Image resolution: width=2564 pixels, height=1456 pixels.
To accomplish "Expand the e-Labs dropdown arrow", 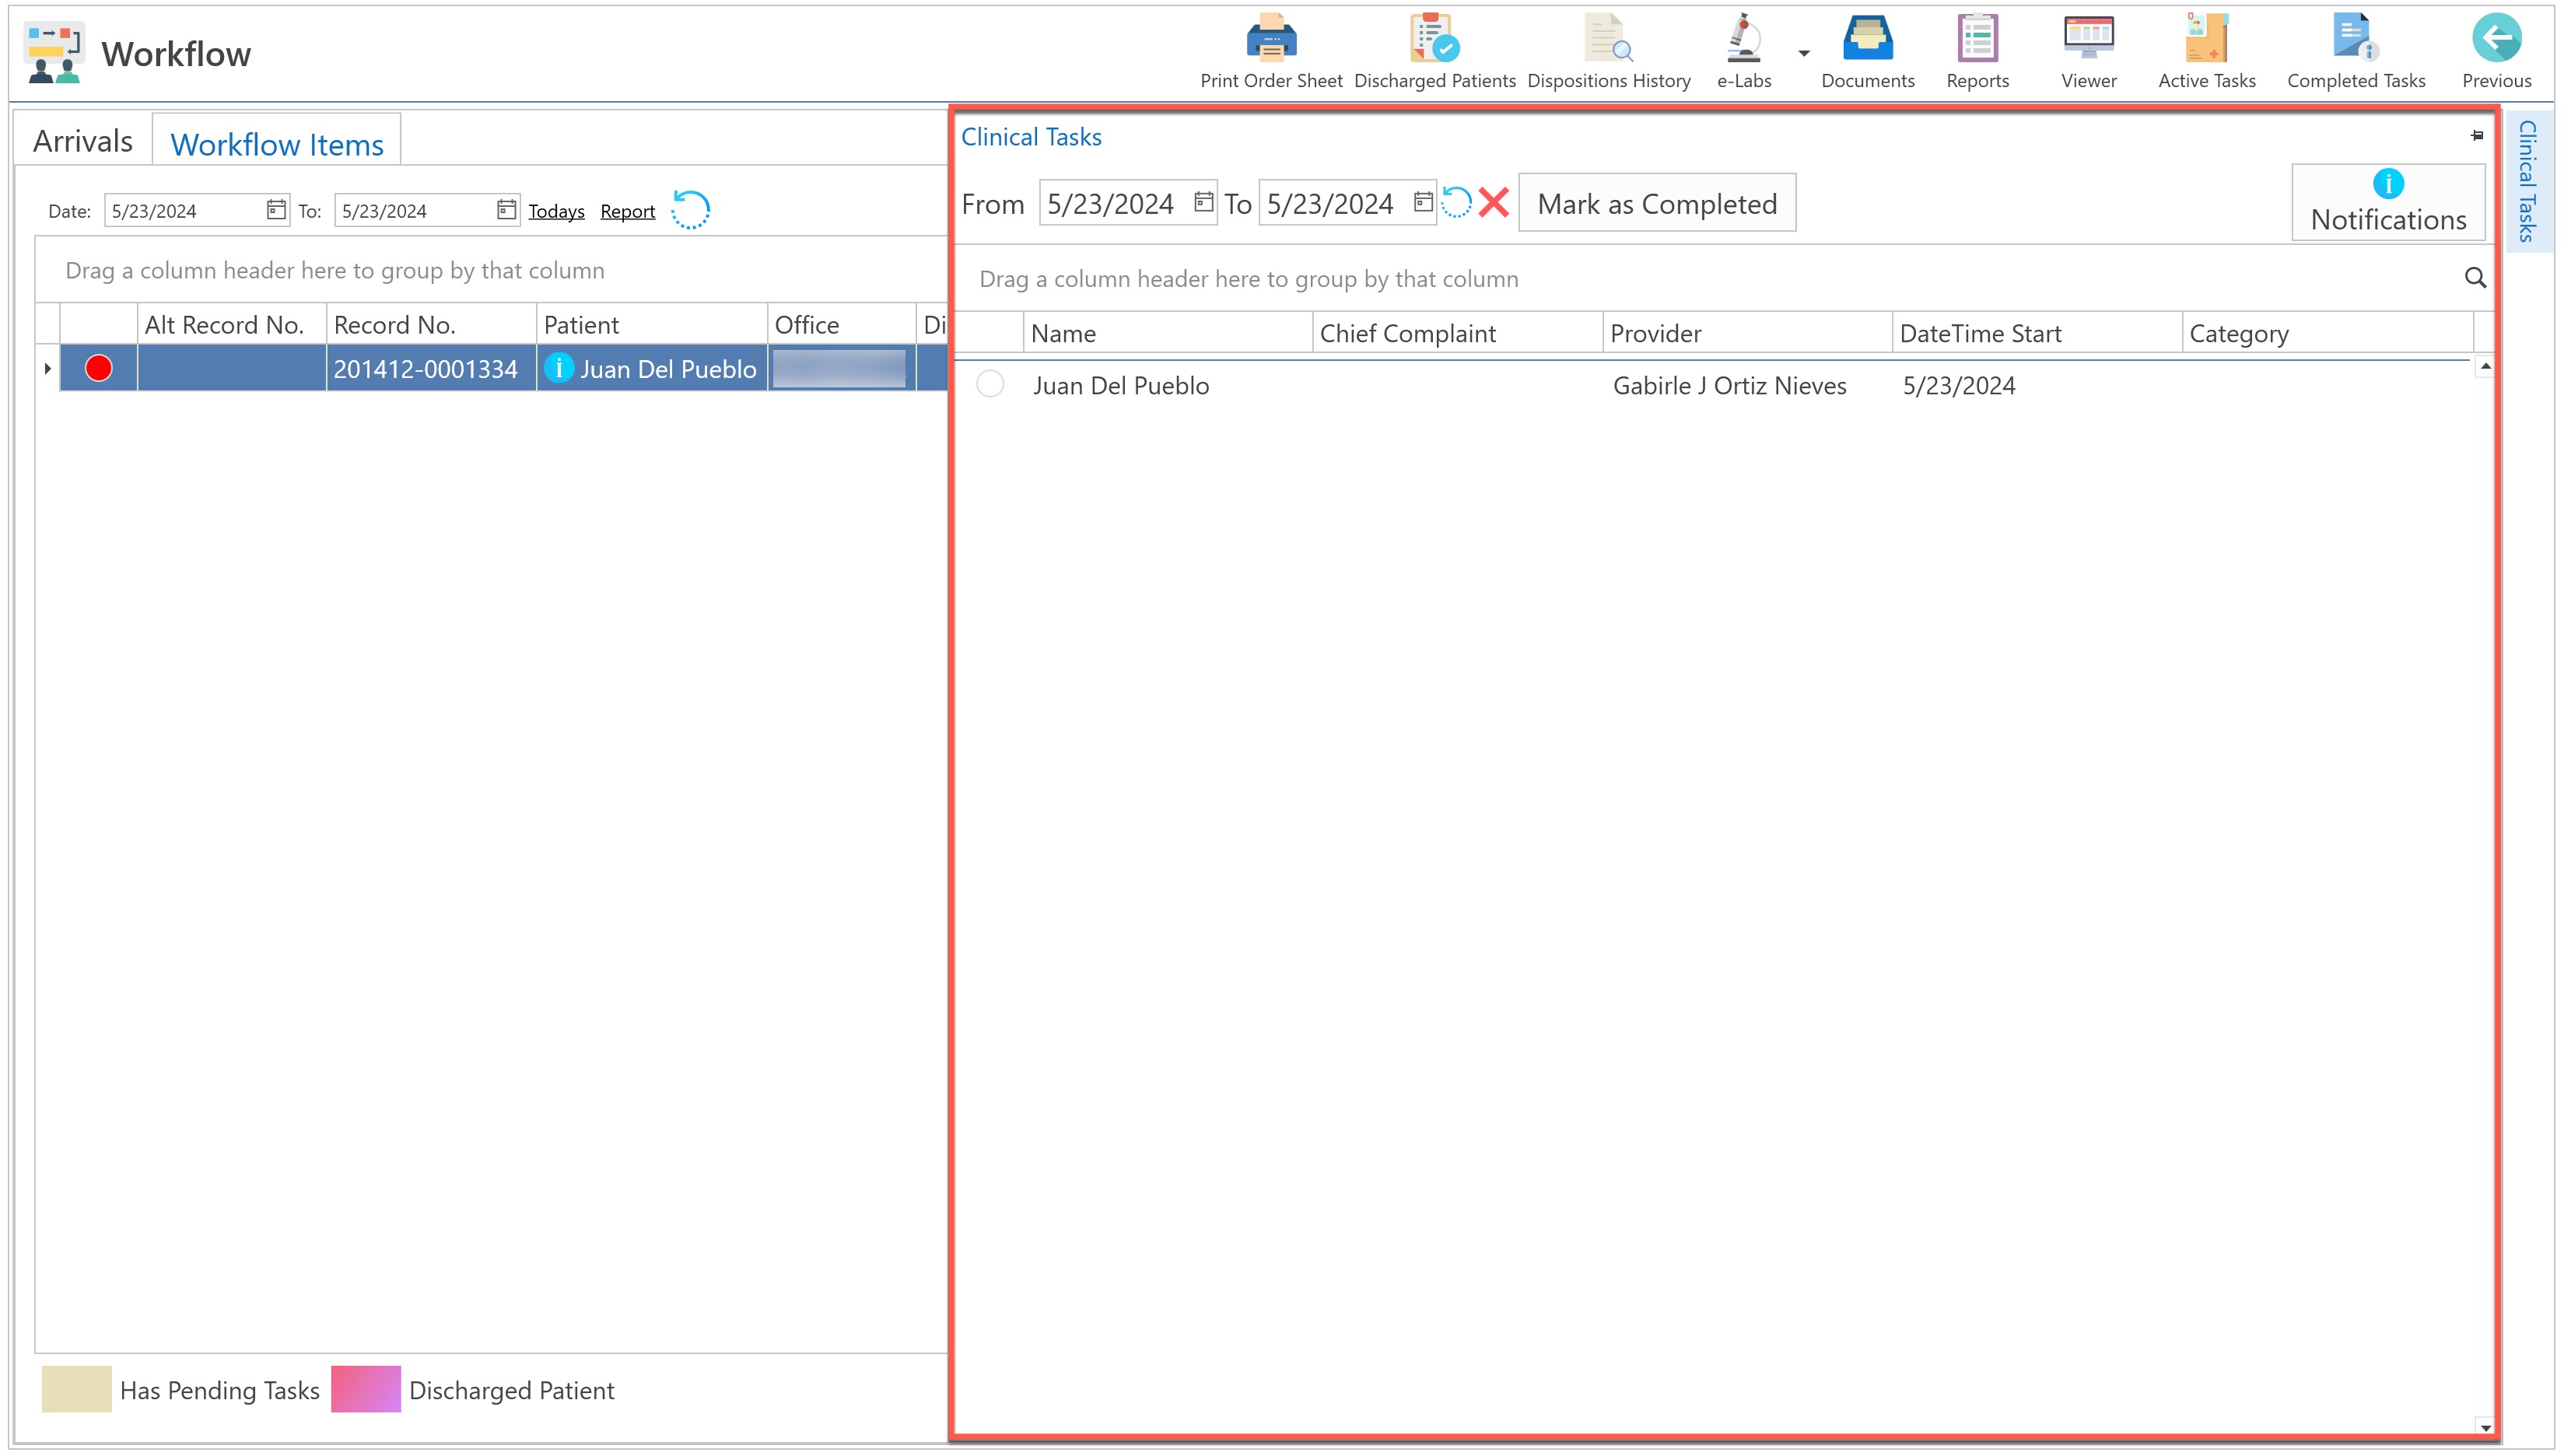I will coord(1804,54).
